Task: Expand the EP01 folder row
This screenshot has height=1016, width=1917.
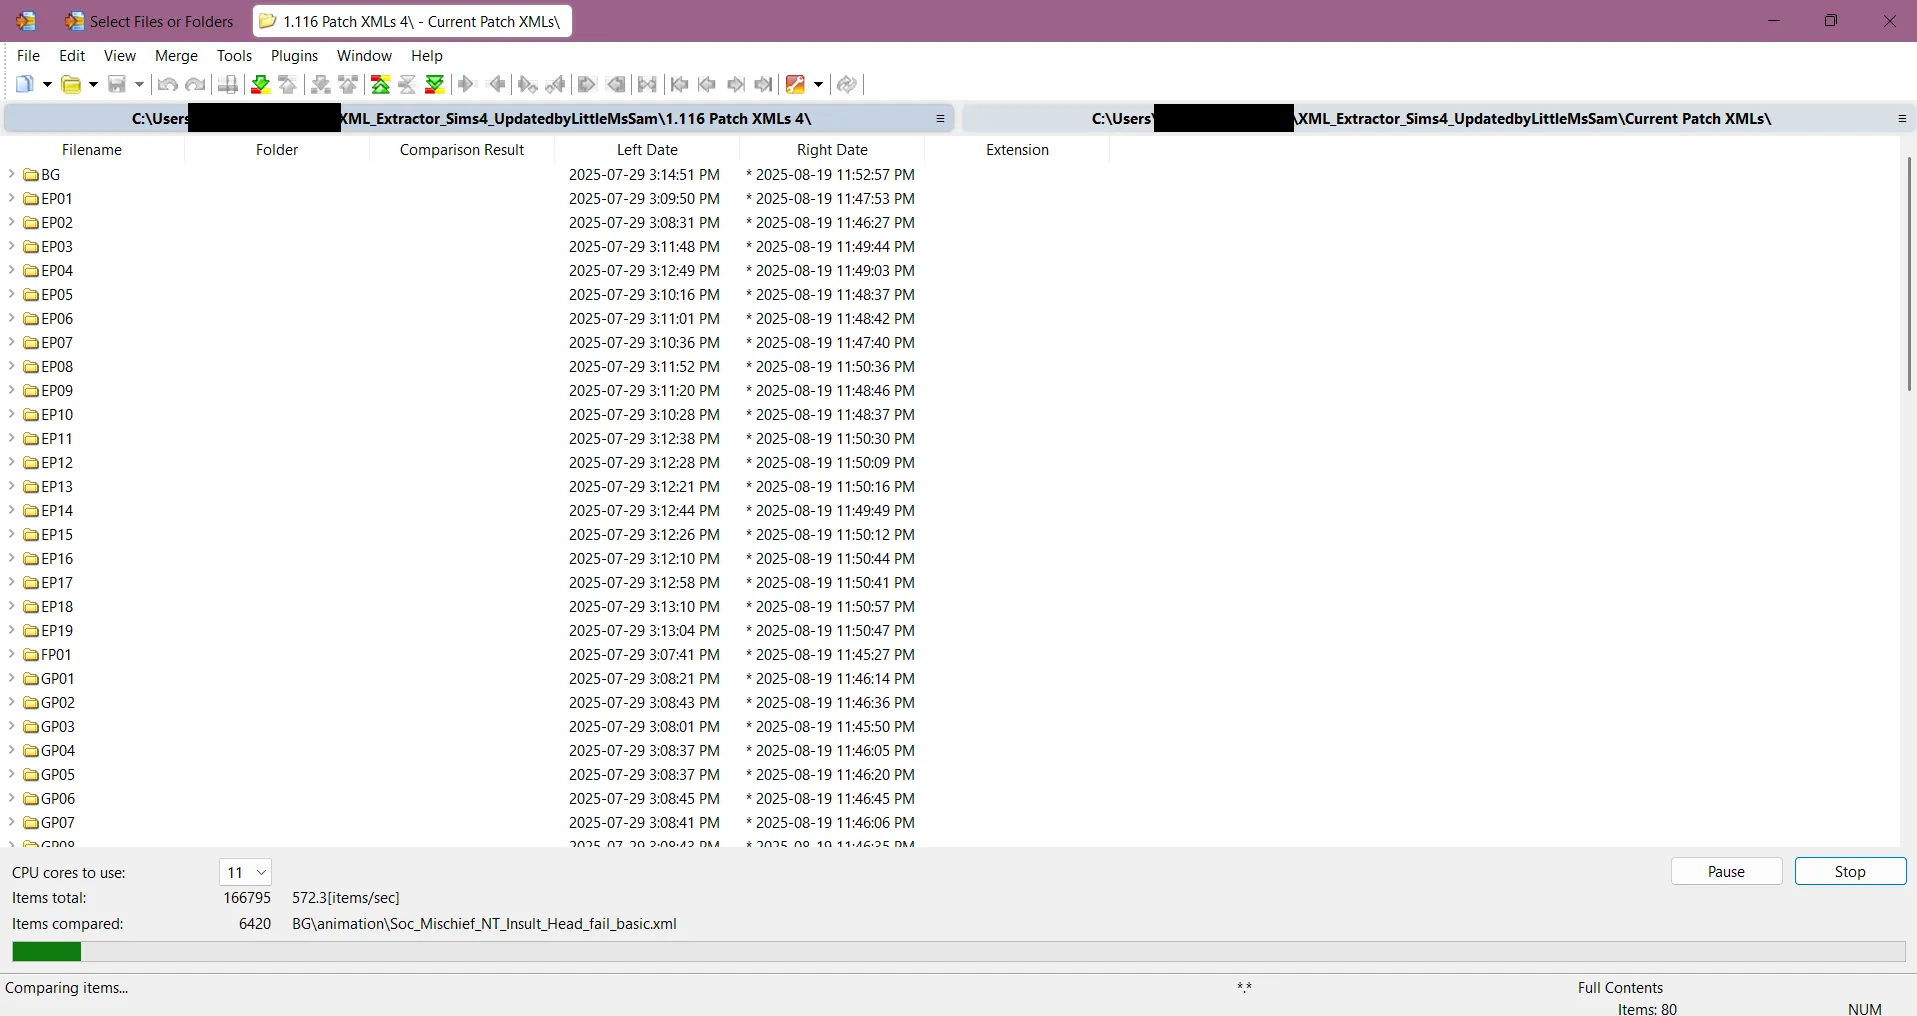Action: click(x=11, y=199)
